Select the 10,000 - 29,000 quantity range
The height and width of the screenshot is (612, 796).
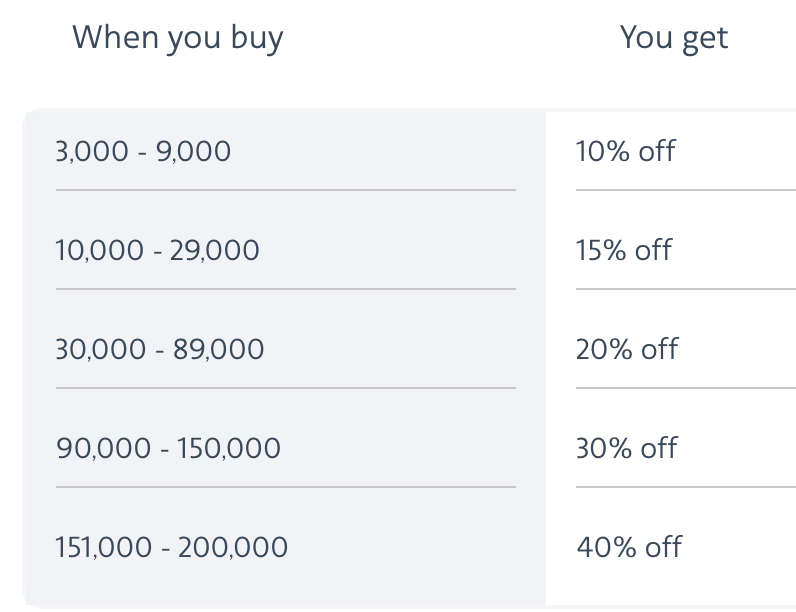157,250
